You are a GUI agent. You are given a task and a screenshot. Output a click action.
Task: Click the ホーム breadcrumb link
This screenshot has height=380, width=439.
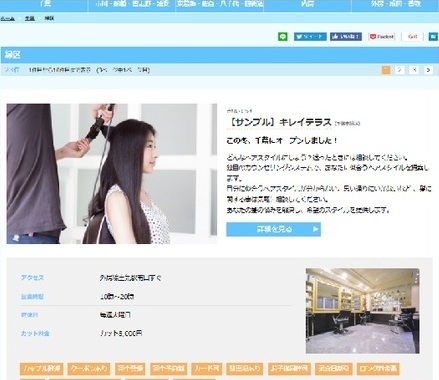(8, 18)
